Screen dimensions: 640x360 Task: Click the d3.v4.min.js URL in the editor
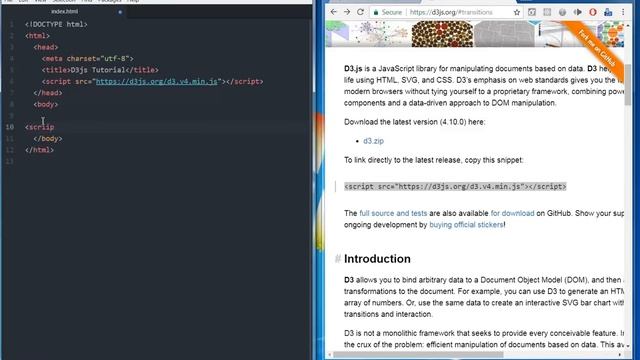click(157, 81)
